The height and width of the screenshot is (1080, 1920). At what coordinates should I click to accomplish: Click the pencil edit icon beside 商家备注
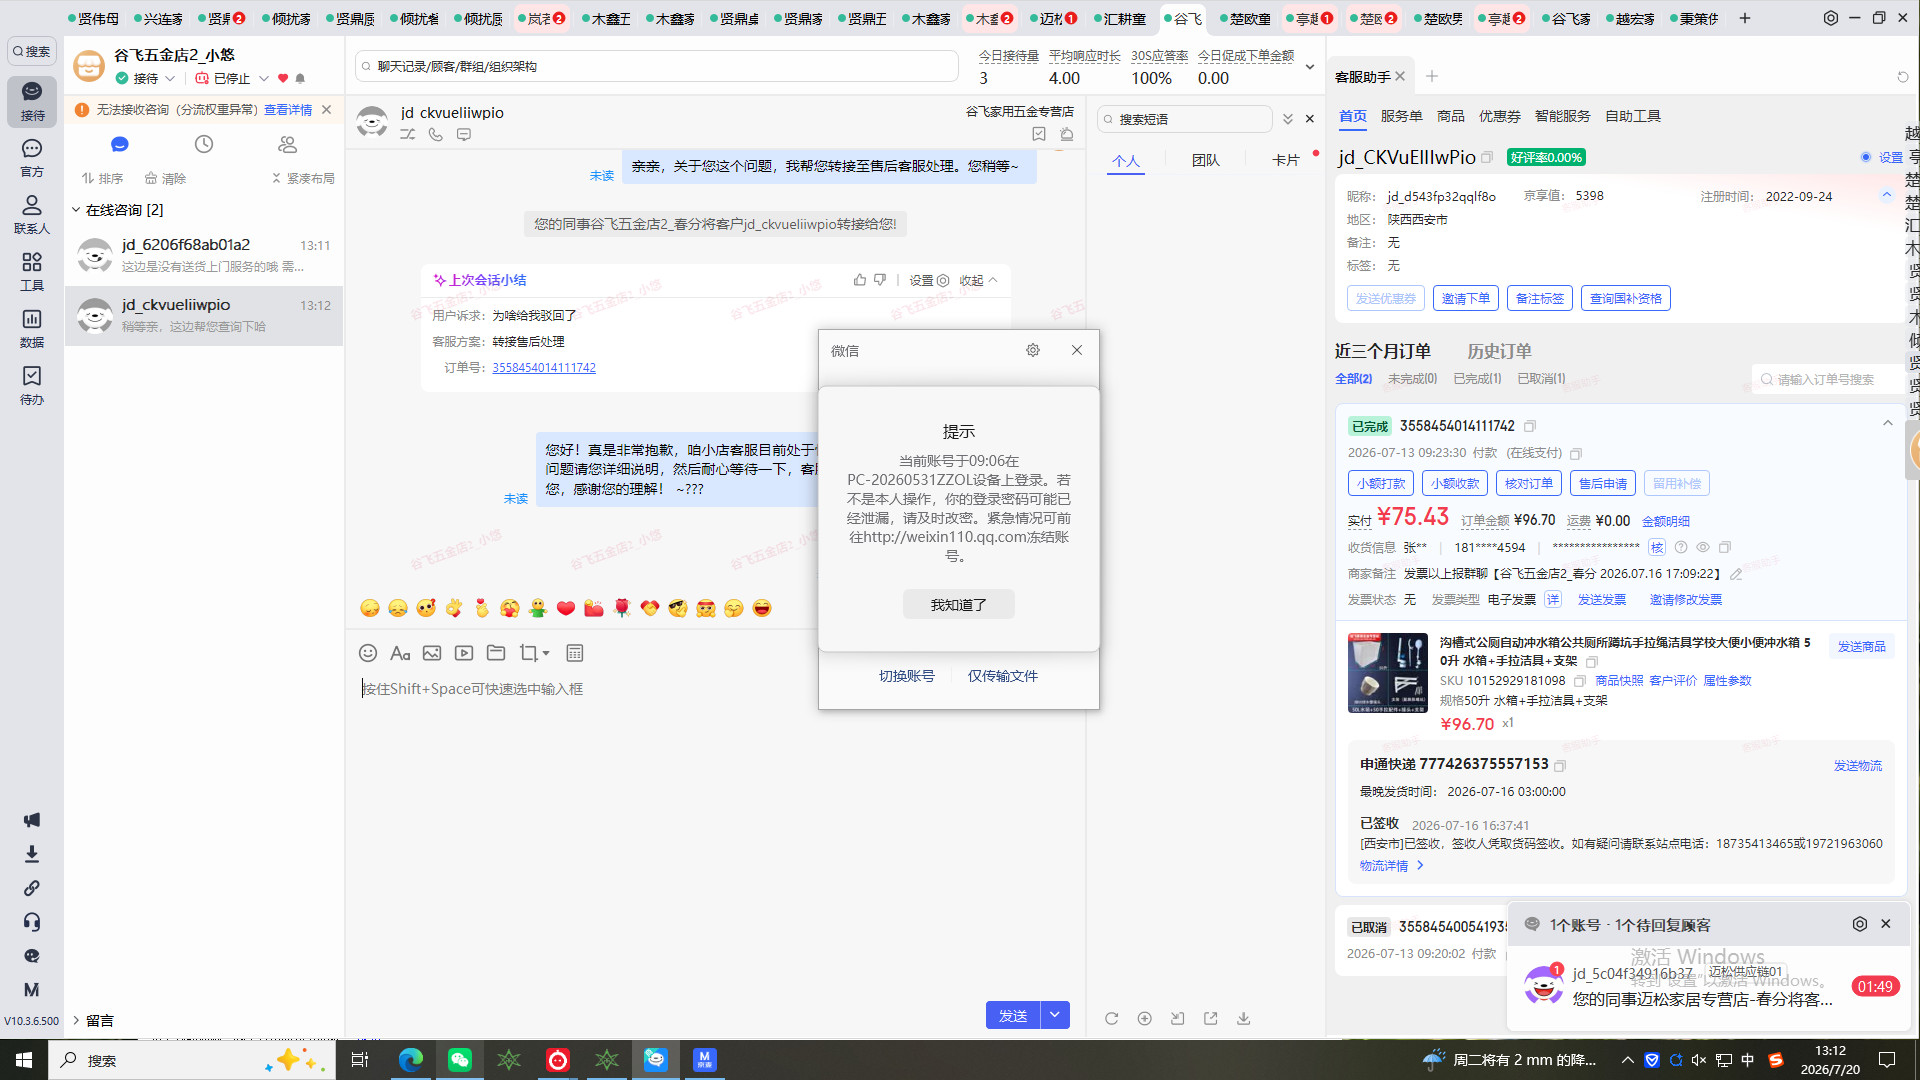pyautogui.click(x=1736, y=574)
